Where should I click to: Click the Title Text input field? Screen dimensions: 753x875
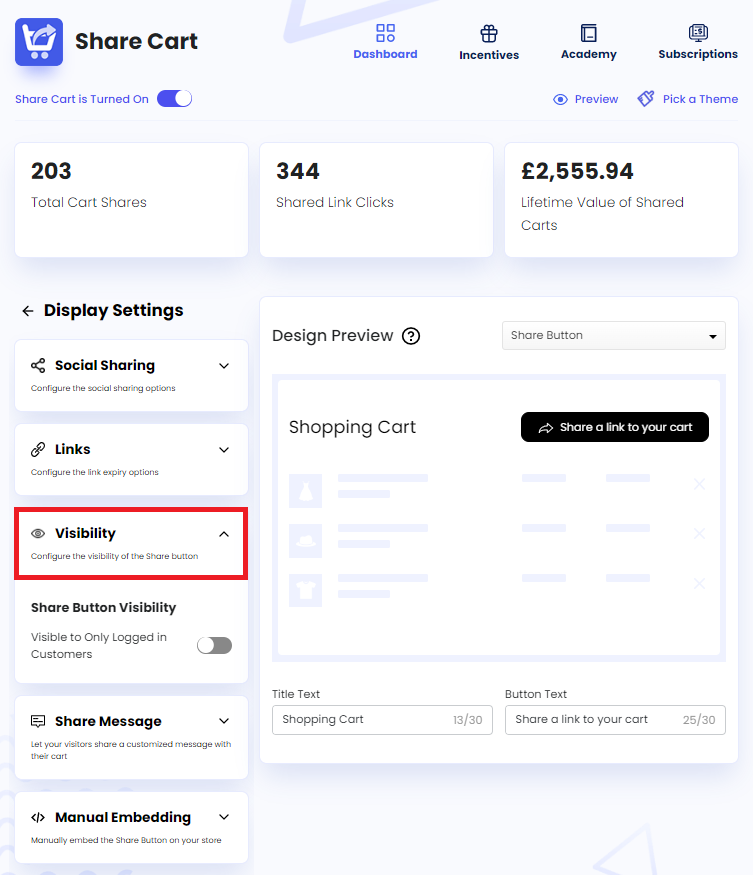pos(382,720)
